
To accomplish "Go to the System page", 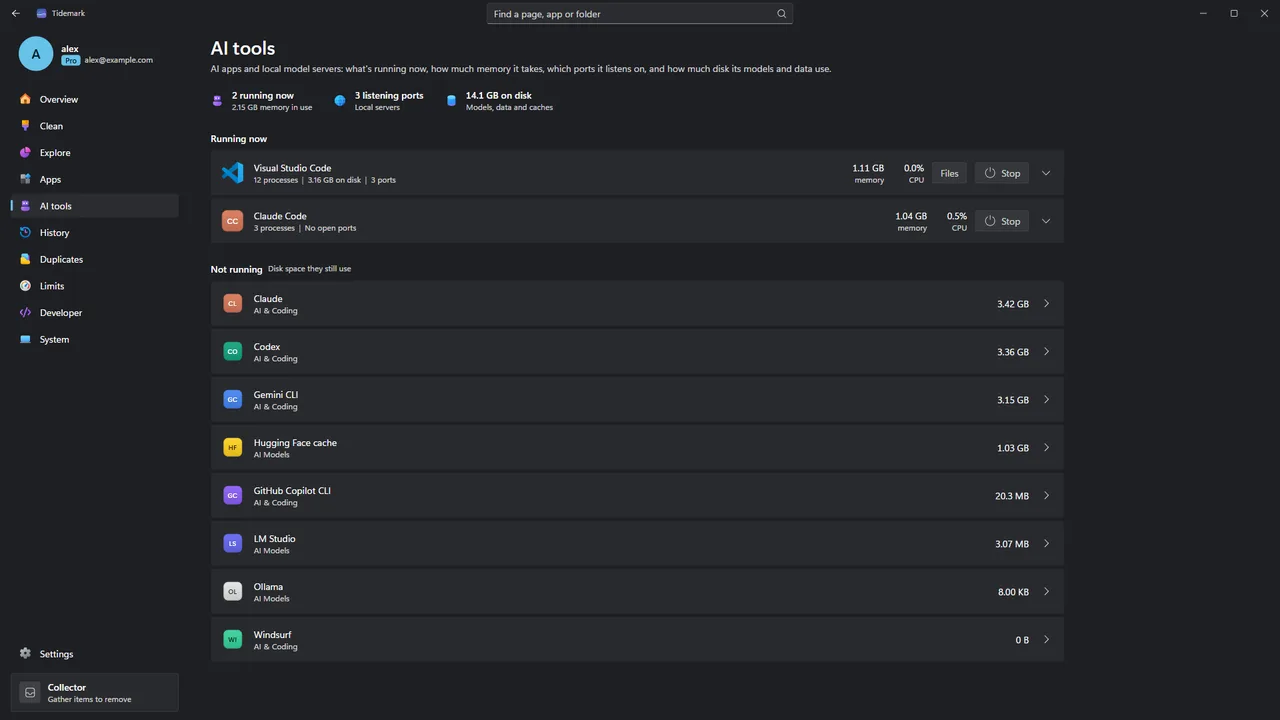I will (95, 339).
